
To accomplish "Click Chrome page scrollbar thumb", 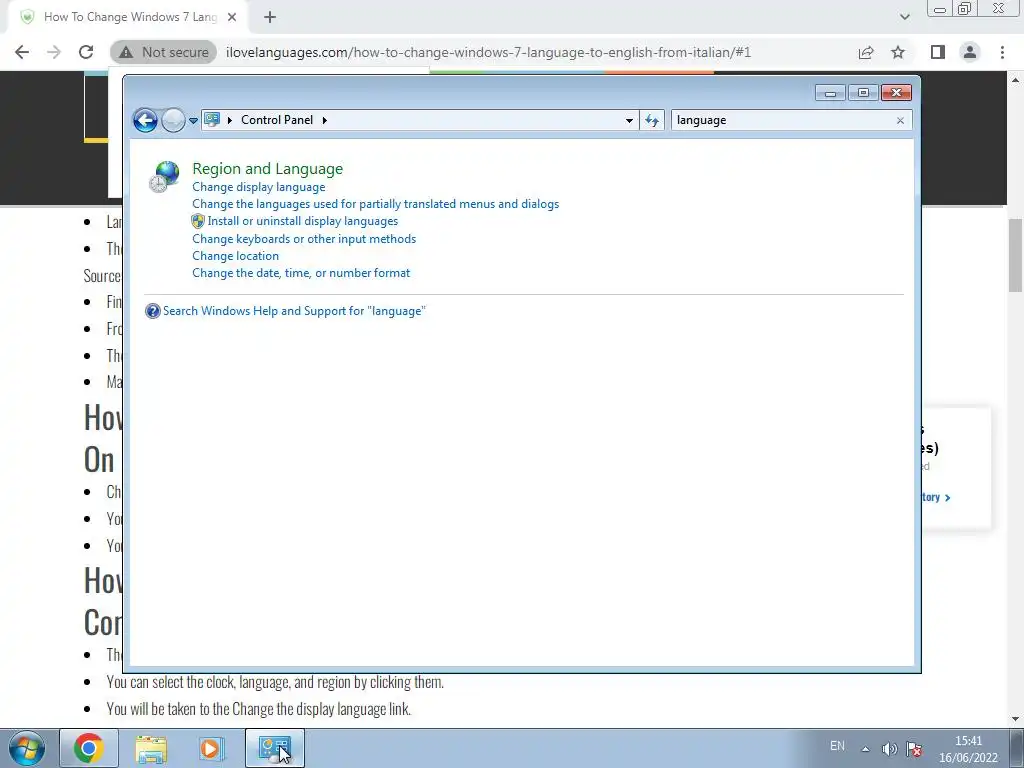I will click(x=1016, y=255).
